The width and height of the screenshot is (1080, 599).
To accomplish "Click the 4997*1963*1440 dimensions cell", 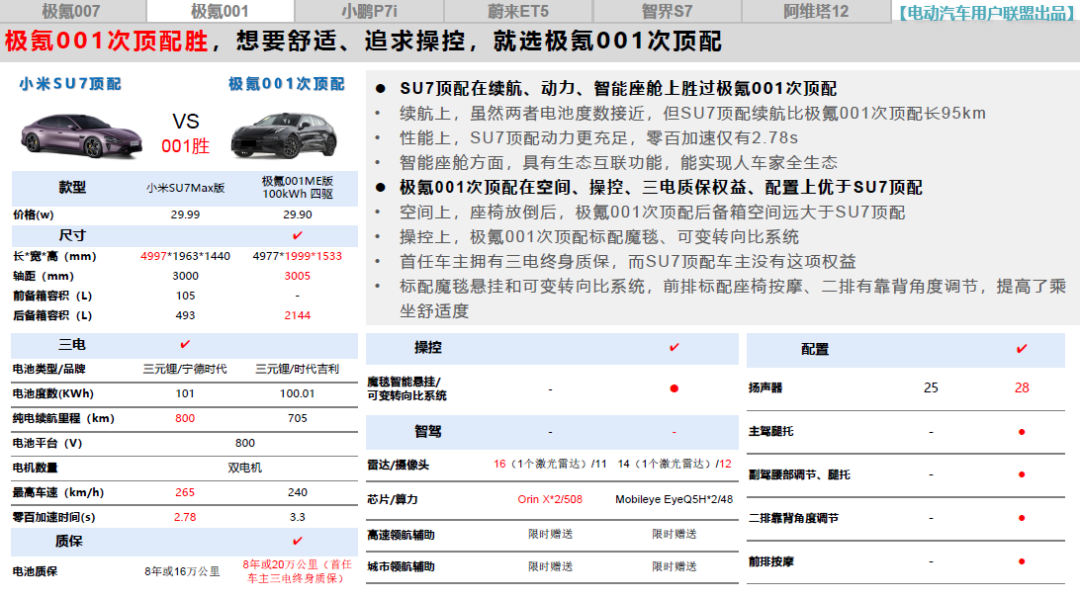I will 185,256.
